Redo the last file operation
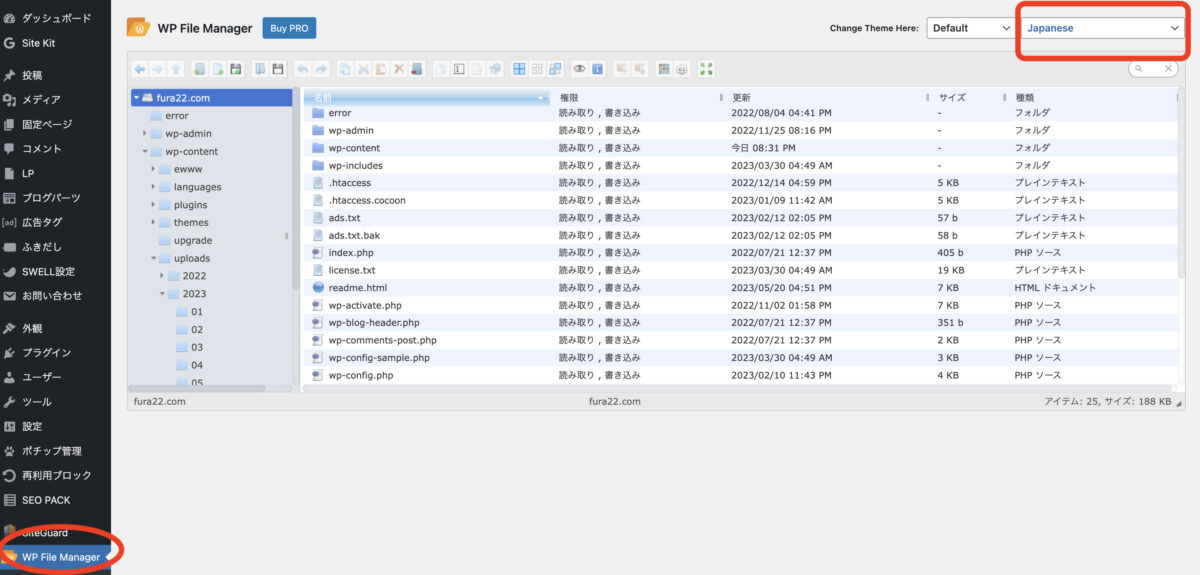Viewport: 1200px width, 575px height. tap(321, 69)
